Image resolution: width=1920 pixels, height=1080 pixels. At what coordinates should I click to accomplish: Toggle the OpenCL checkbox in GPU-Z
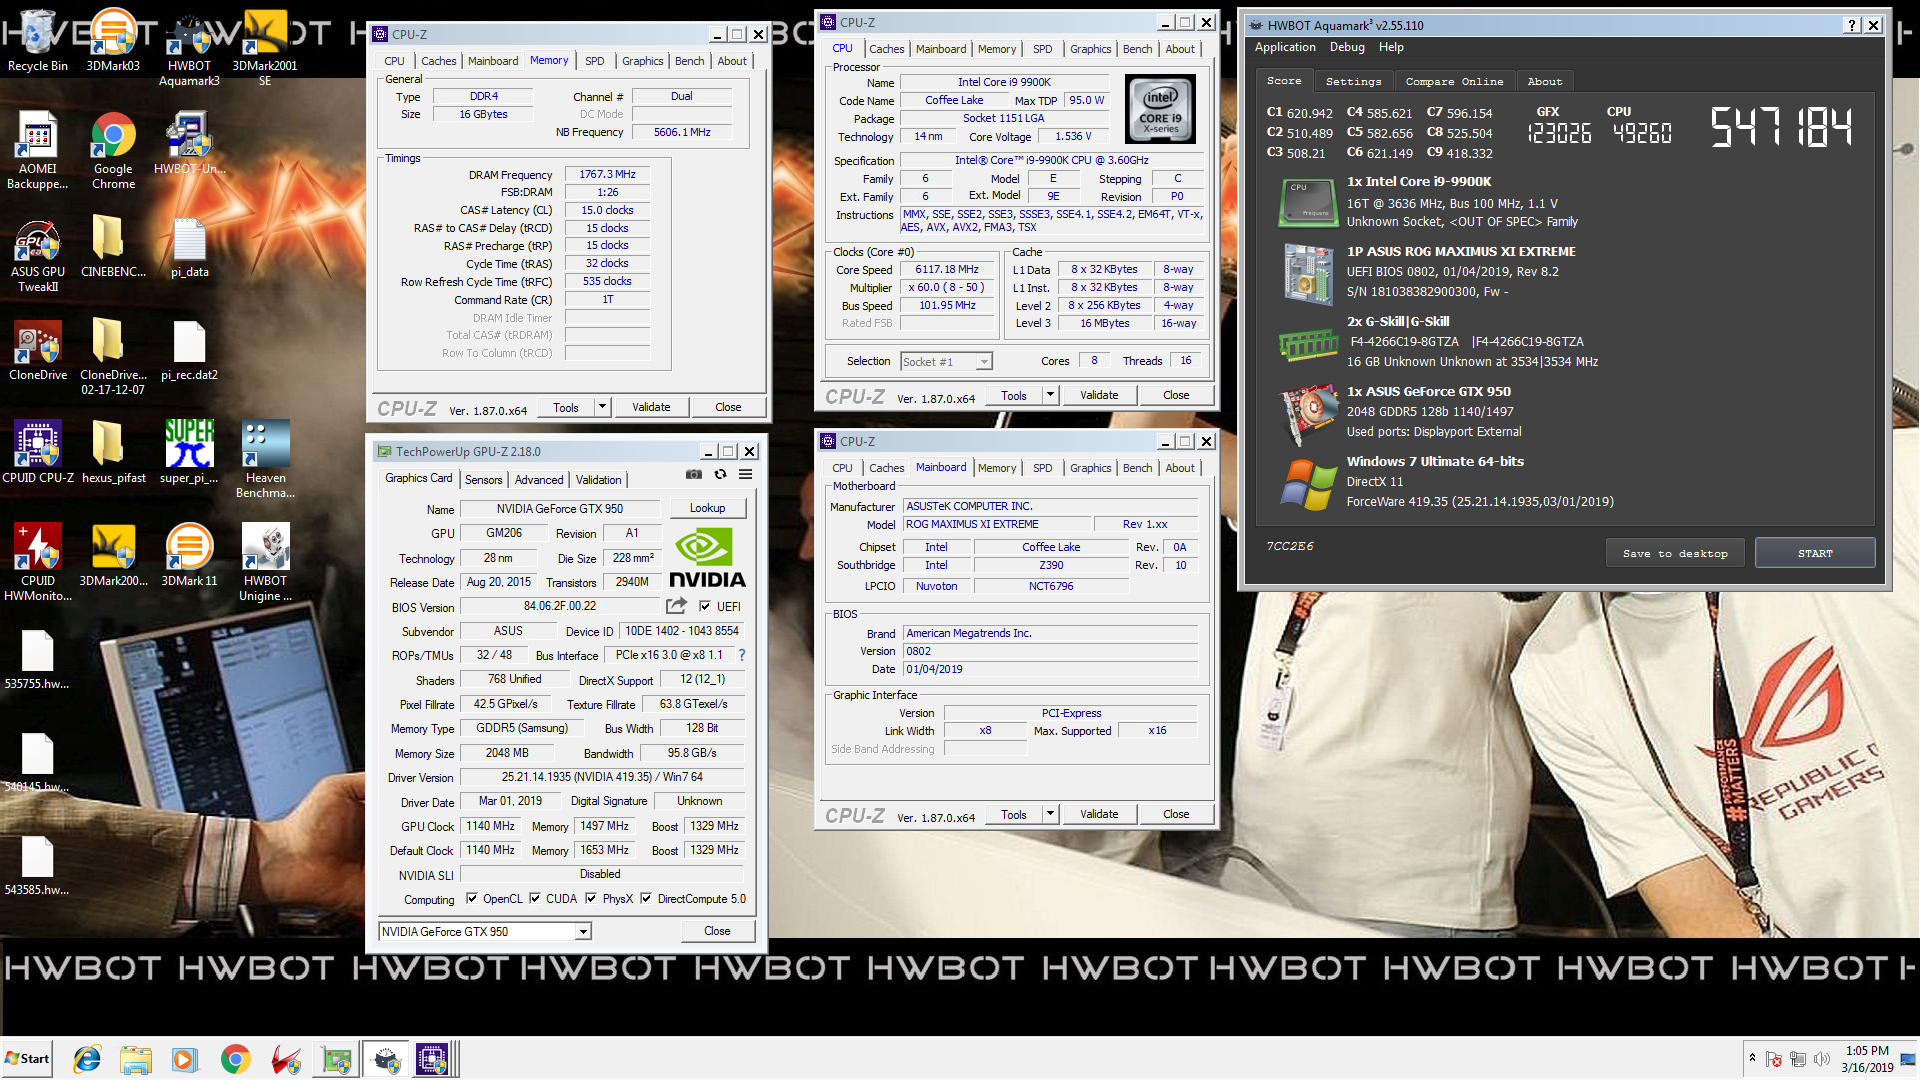[x=472, y=898]
